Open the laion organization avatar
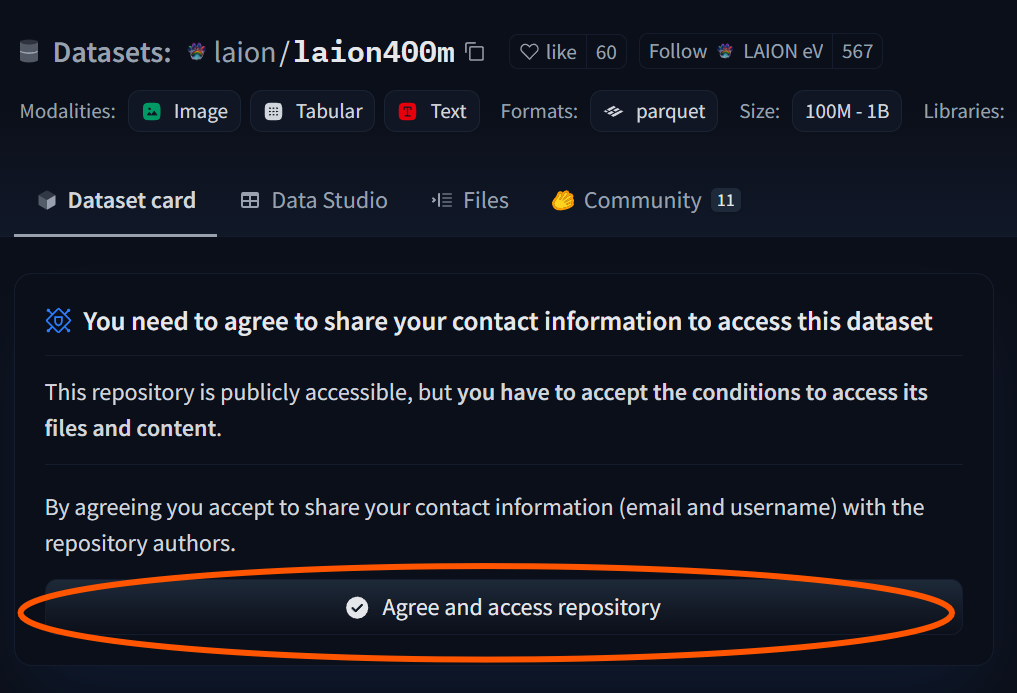 199,51
